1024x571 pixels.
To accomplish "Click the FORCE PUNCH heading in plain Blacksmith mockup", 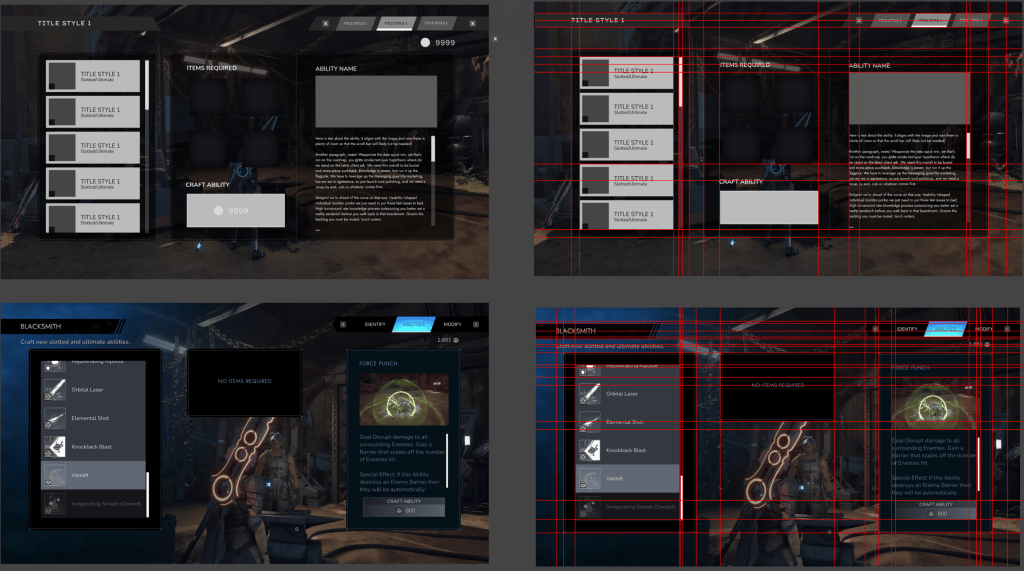I will (x=378, y=363).
